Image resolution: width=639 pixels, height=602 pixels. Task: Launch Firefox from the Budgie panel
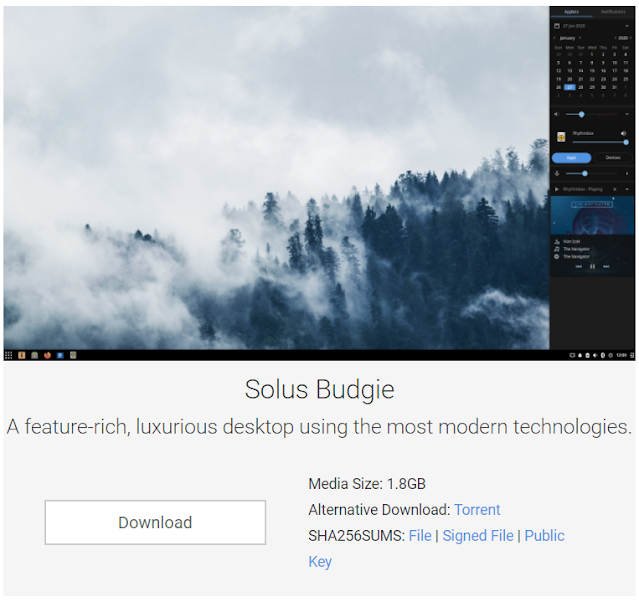click(x=47, y=355)
